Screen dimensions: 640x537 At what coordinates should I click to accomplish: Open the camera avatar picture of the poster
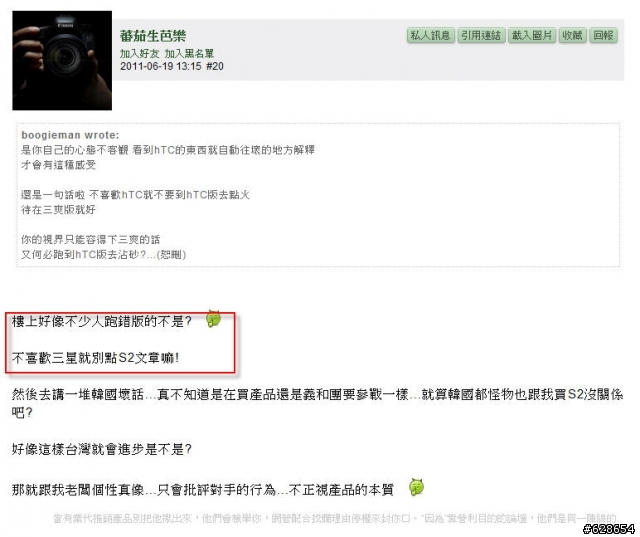tap(62, 60)
